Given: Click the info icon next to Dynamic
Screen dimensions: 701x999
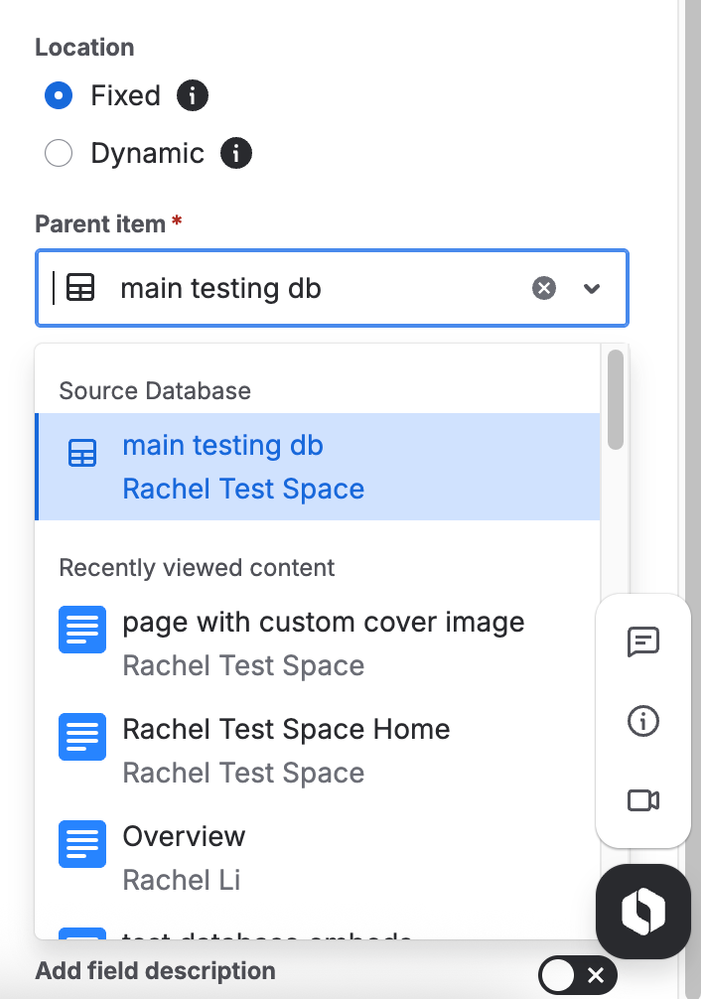Looking at the screenshot, I should [x=236, y=154].
